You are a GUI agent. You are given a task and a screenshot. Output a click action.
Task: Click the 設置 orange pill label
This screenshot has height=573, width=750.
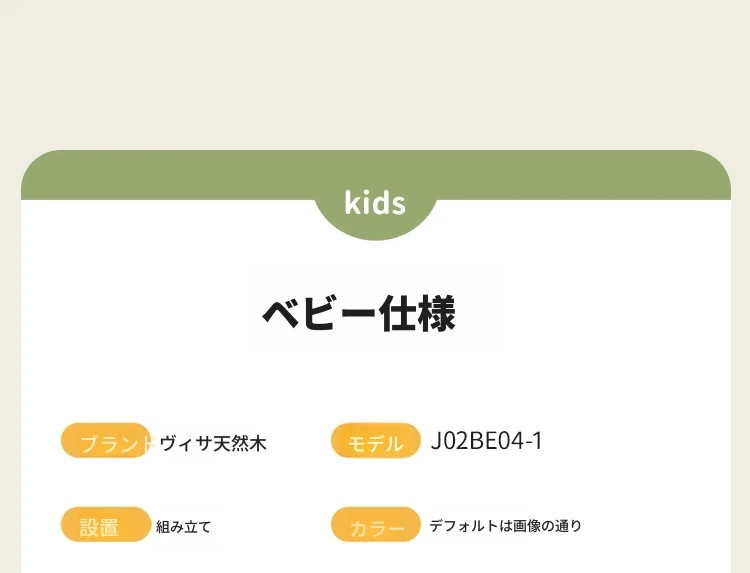[x=106, y=525]
